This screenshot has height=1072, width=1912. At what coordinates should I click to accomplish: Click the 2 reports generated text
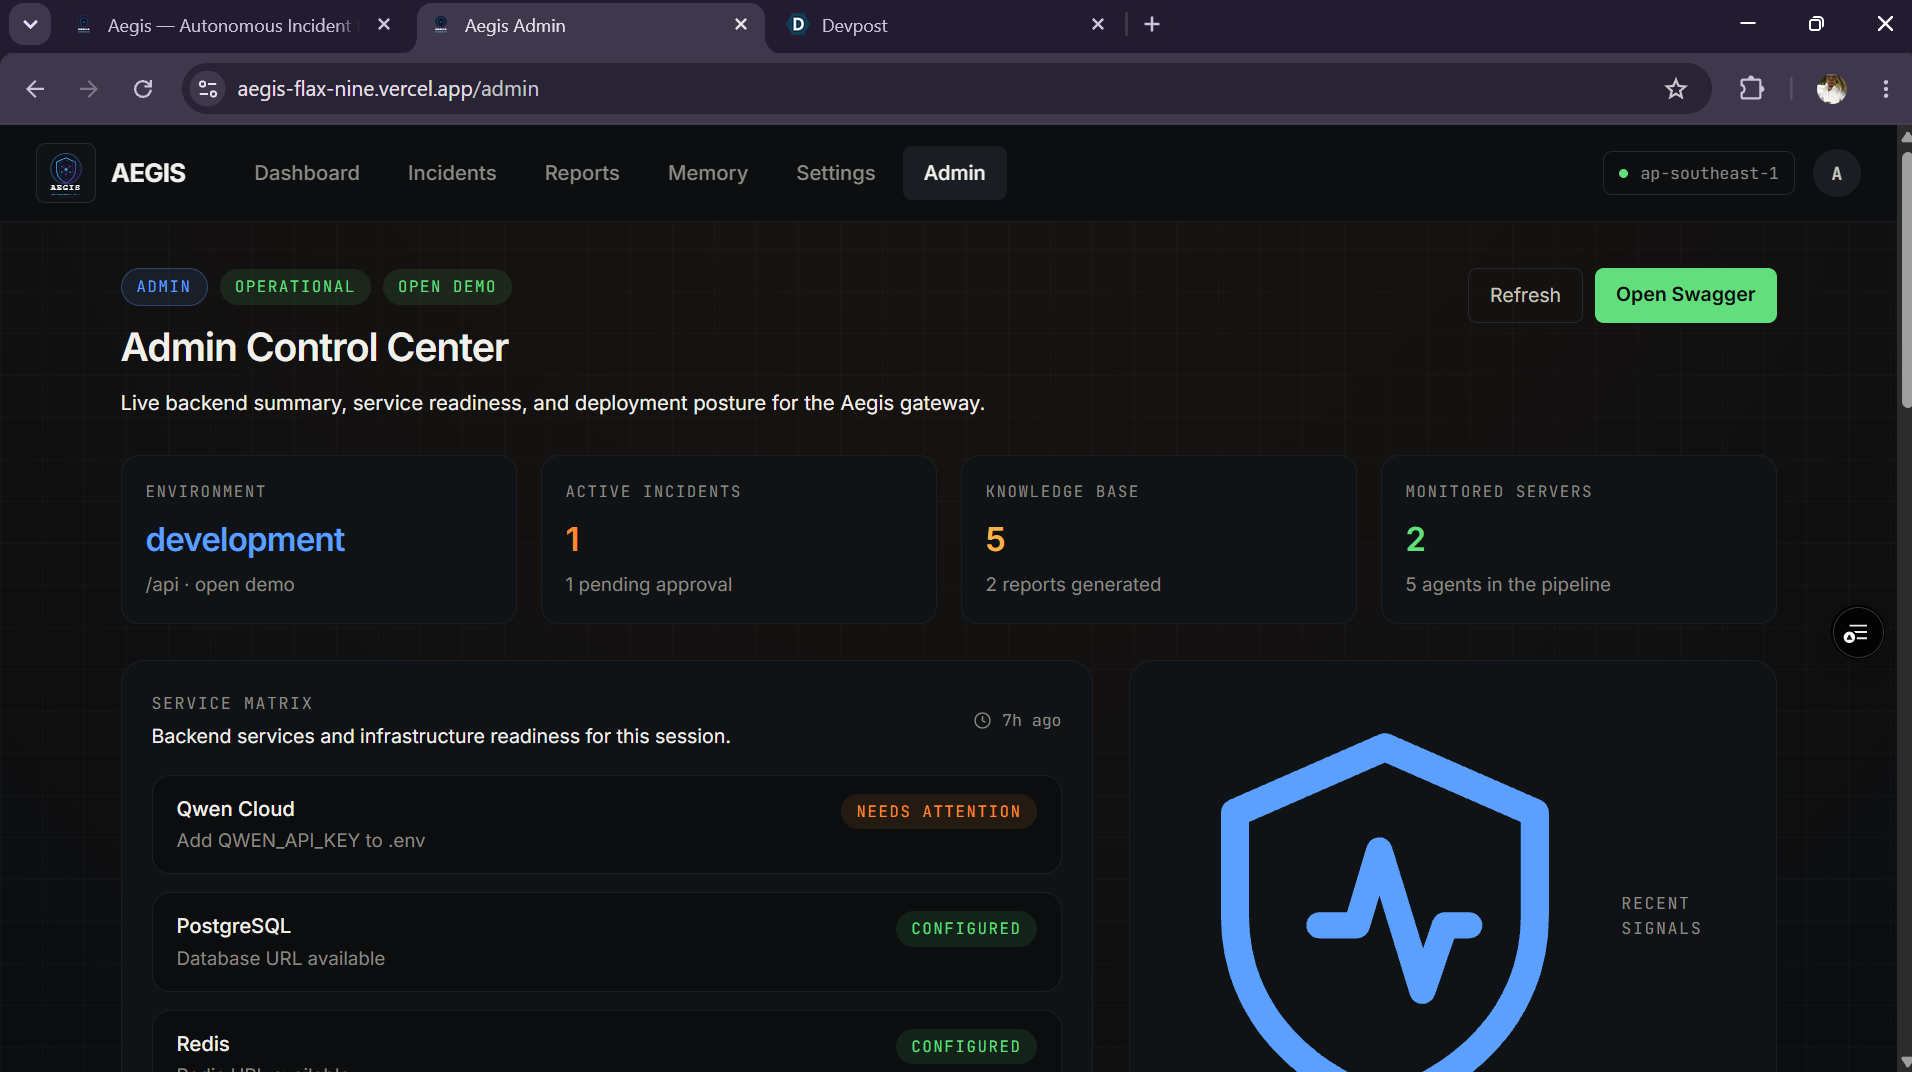[x=1073, y=585]
